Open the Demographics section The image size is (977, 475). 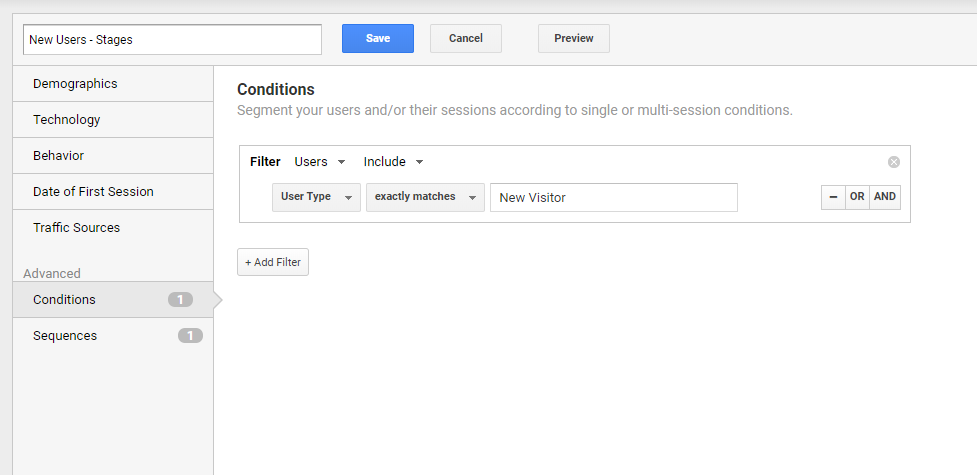point(113,84)
